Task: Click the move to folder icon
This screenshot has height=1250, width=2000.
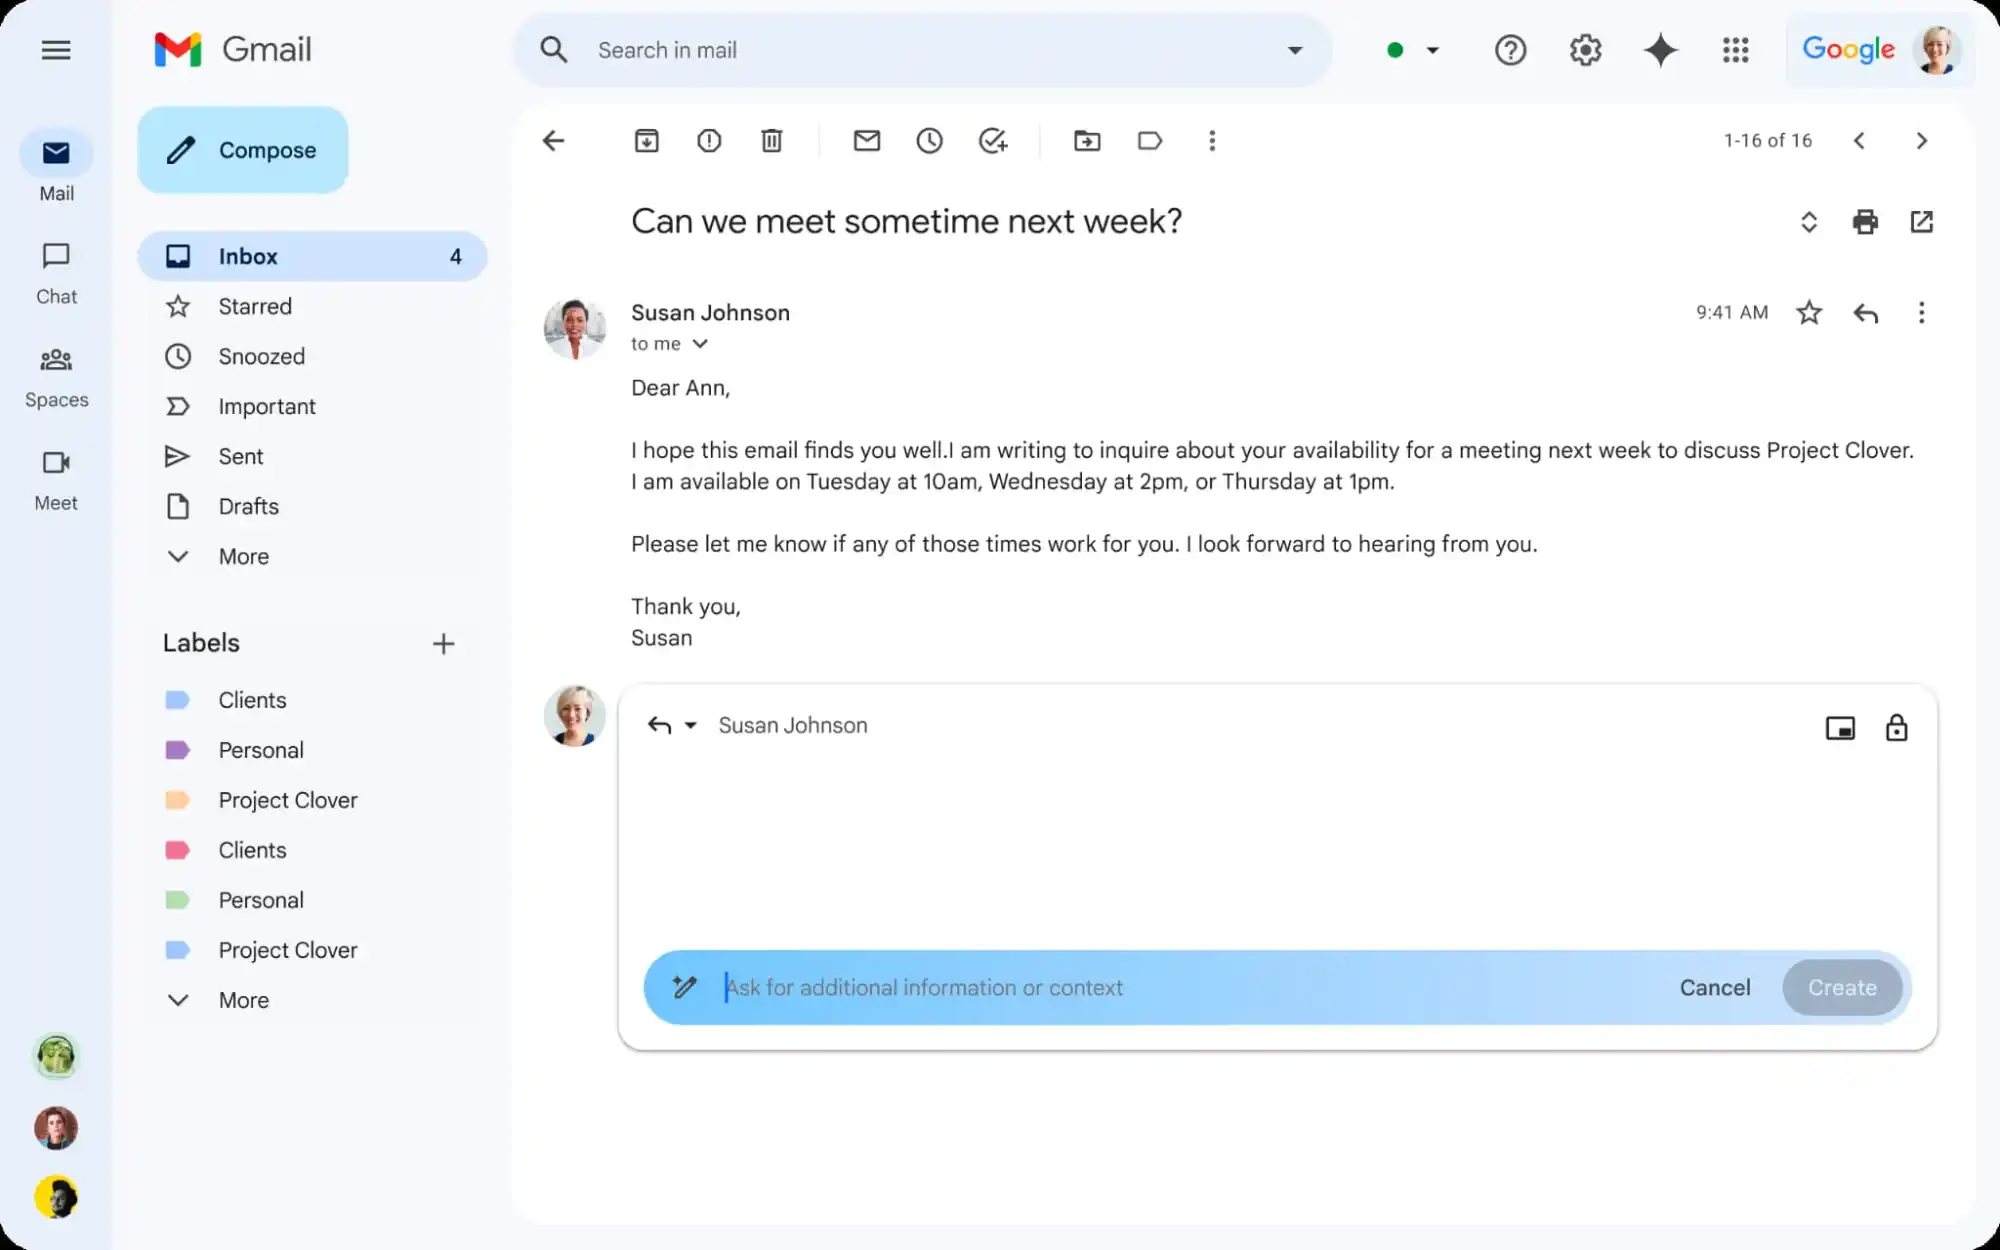Action: [x=1086, y=140]
